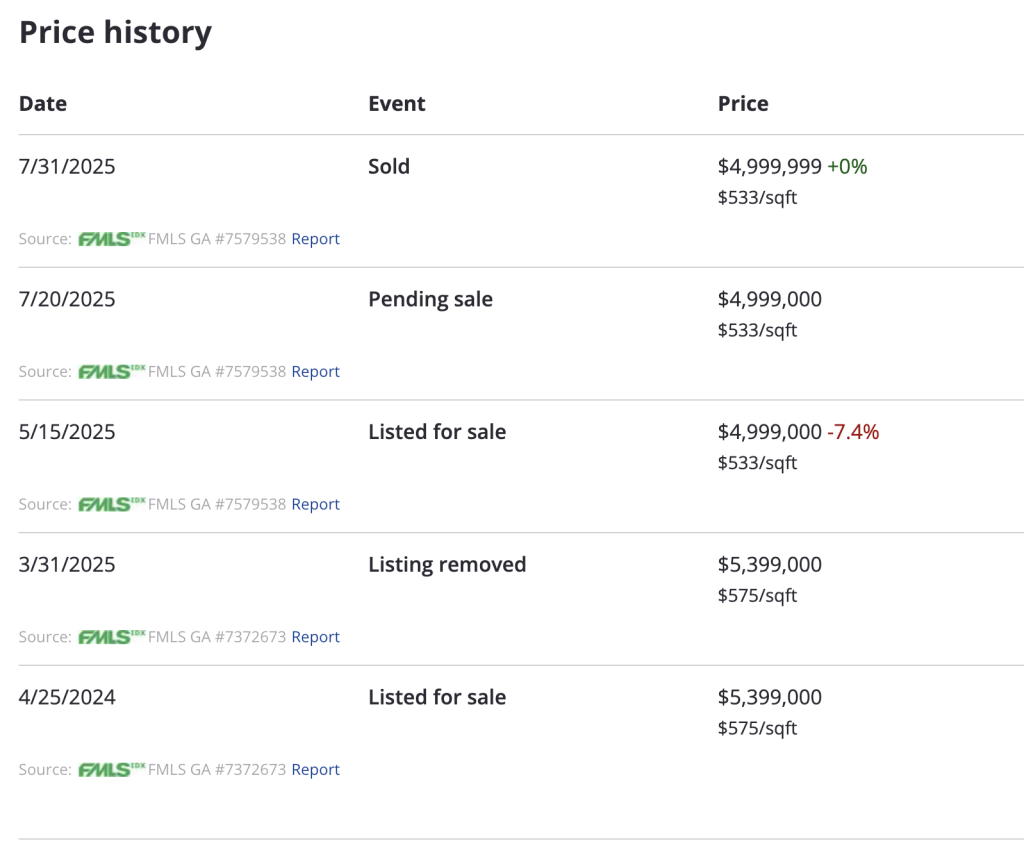The width and height of the screenshot is (1024, 864).
Task: Open Report link for the 7/31/2025 Sold entry
Action: tap(315, 239)
